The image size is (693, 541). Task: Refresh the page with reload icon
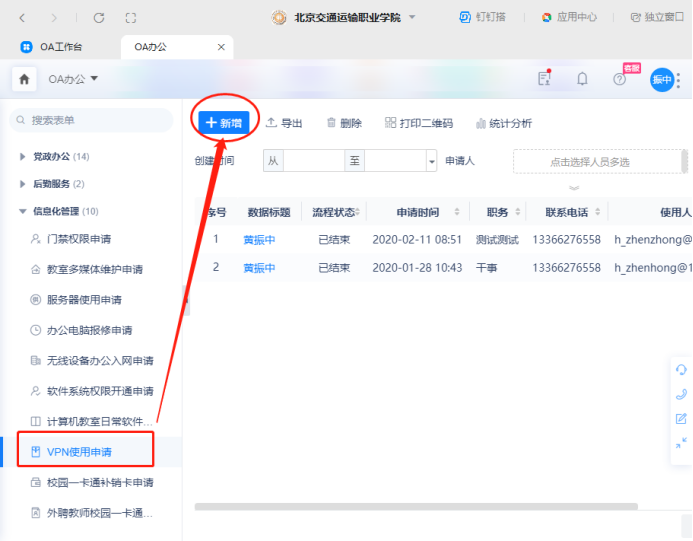98,18
